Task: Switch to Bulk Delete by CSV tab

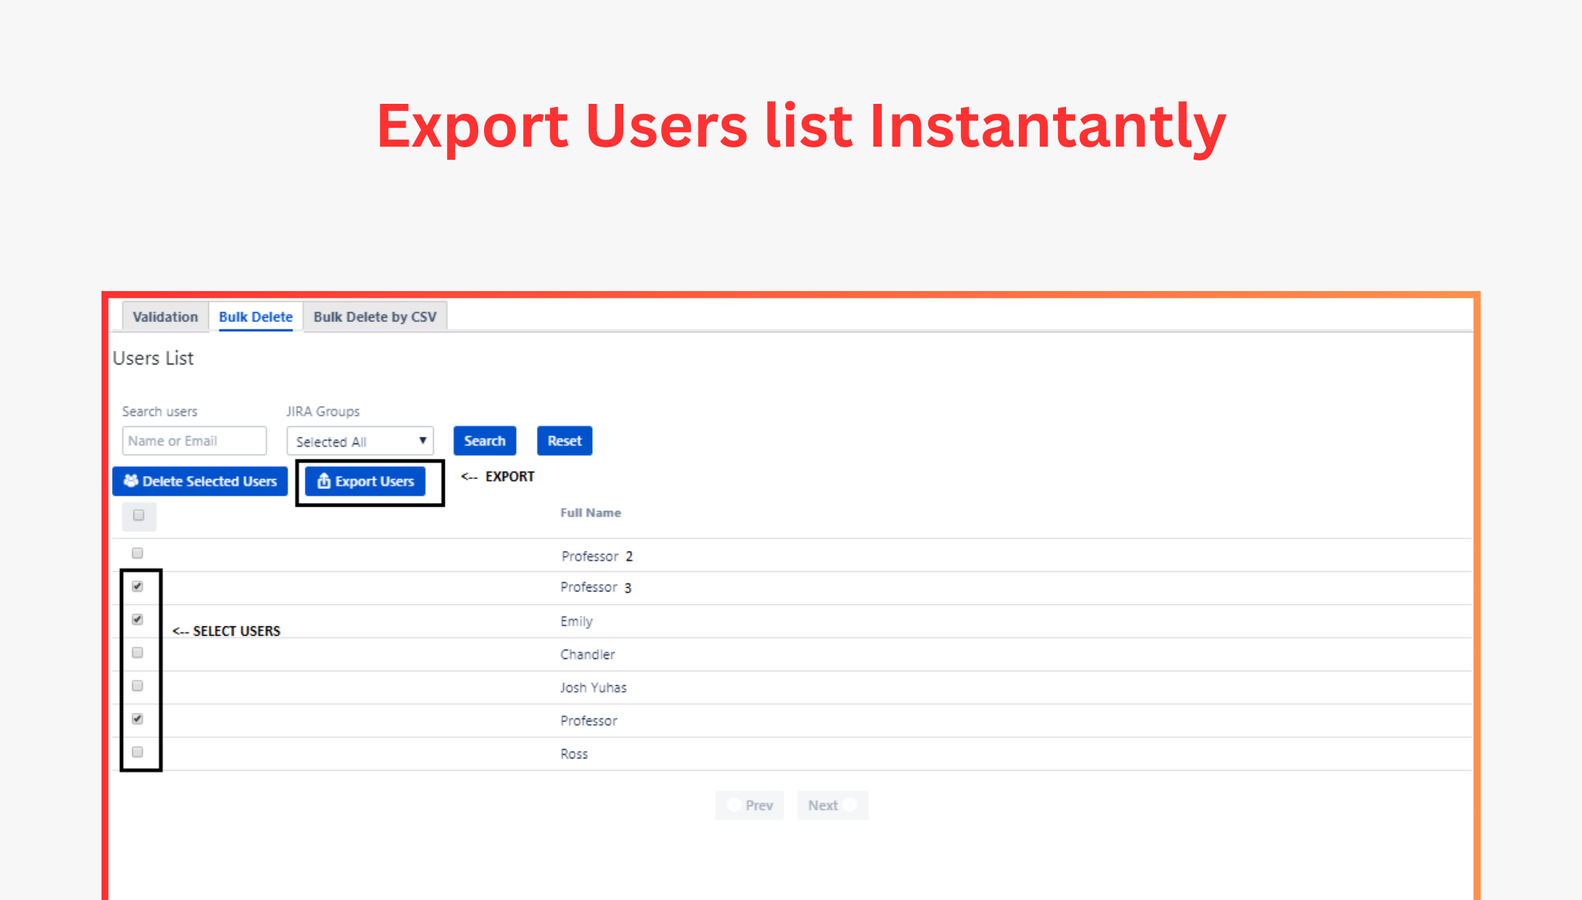Action: [375, 317]
